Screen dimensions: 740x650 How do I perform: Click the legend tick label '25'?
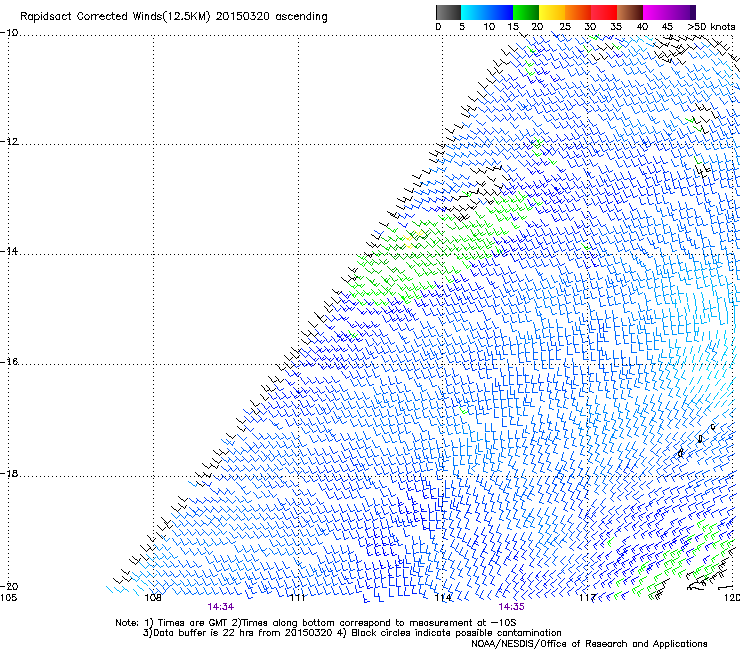tap(564, 26)
